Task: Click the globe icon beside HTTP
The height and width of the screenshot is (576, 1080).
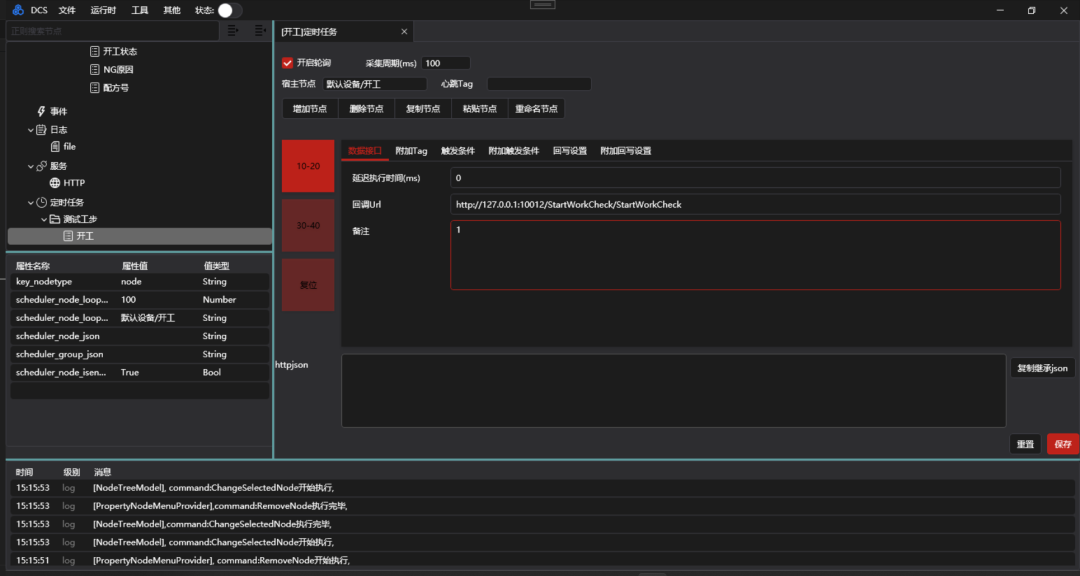Action: [56, 183]
